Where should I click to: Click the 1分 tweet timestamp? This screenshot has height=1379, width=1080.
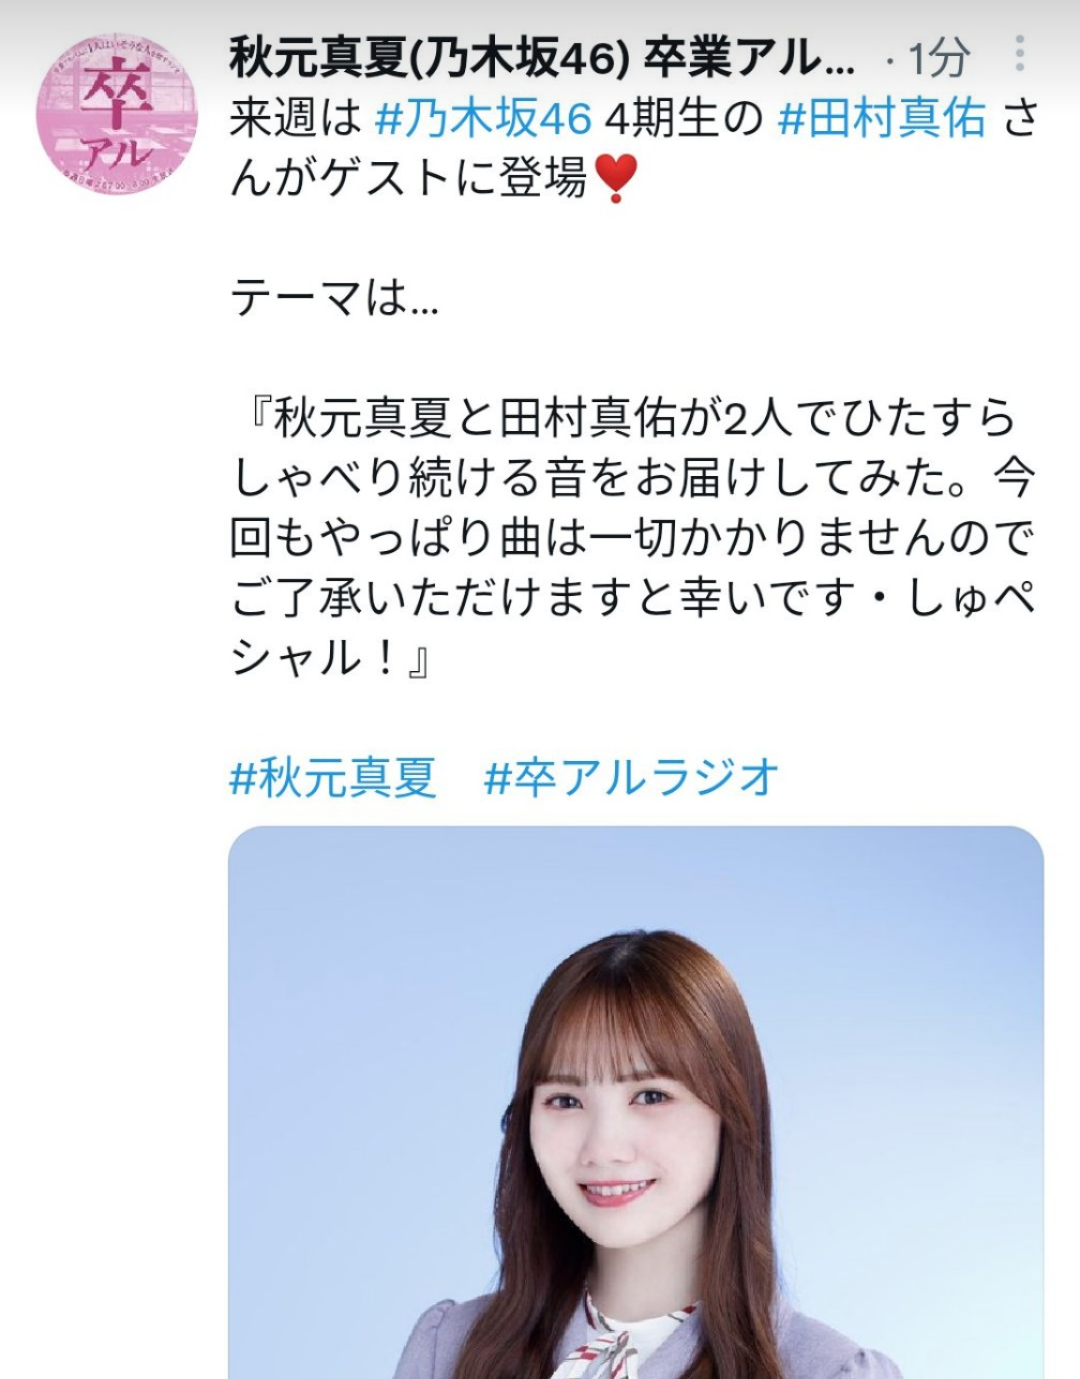coord(938,58)
